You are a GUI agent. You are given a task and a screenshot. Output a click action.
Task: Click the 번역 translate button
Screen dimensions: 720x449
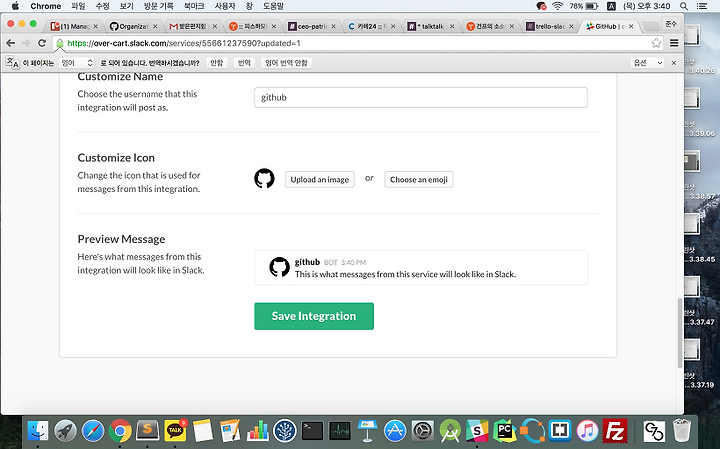244,63
